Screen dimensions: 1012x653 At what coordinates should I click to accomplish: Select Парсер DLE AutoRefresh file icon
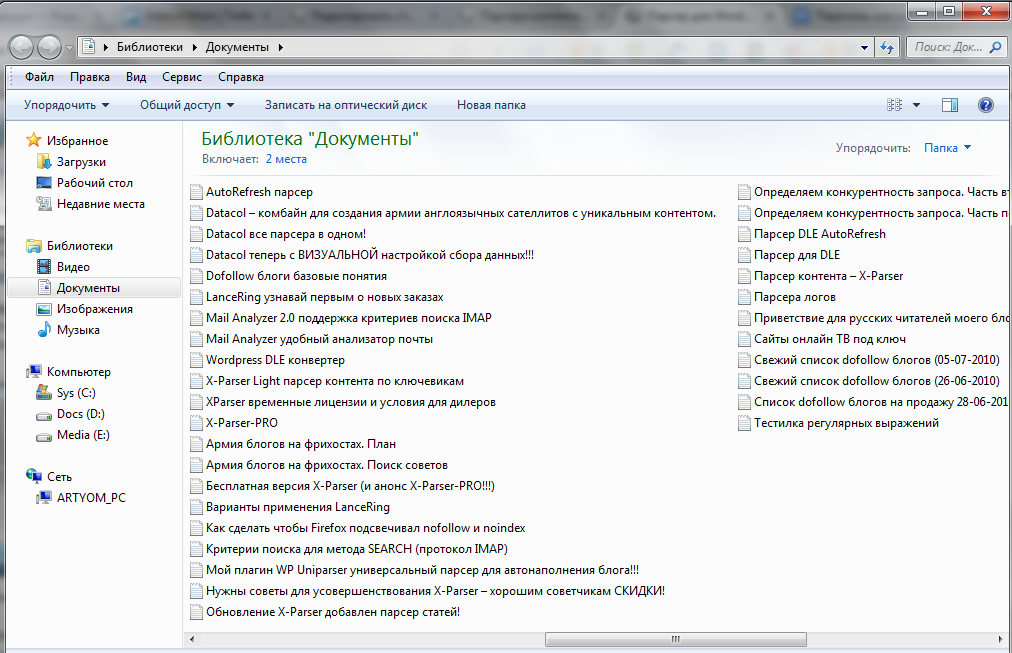744,234
